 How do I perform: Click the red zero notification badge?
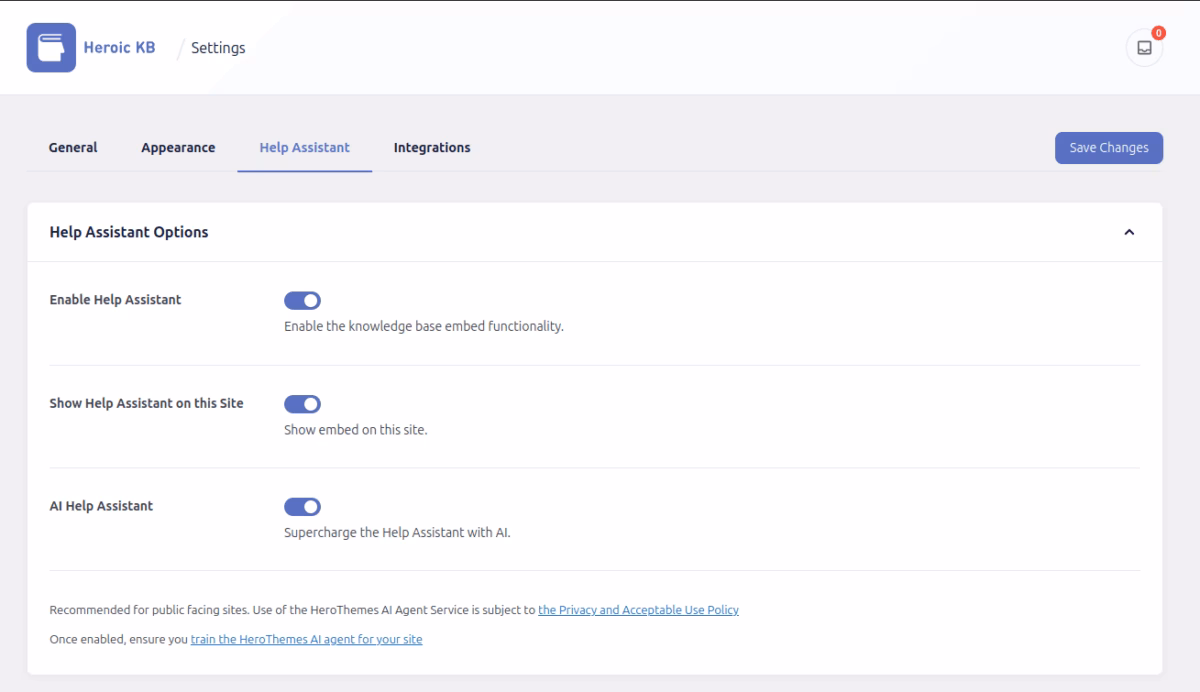pyautogui.click(x=1157, y=33)
